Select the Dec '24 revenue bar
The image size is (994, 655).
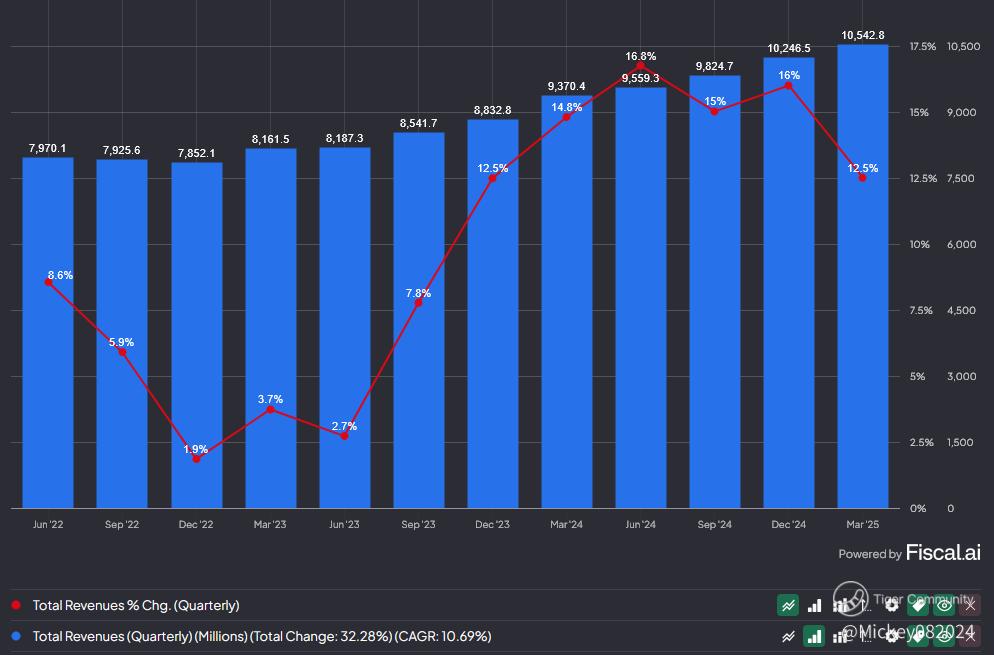789,283
